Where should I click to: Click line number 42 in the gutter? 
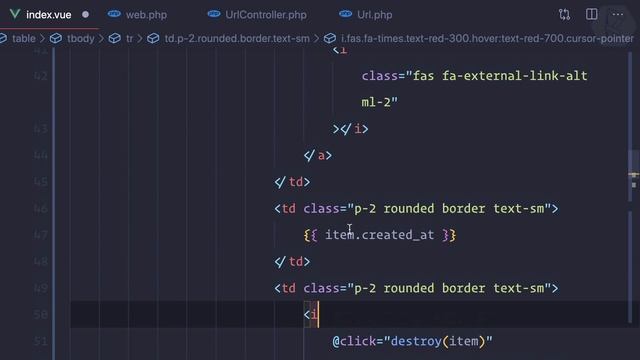point(40,76)
